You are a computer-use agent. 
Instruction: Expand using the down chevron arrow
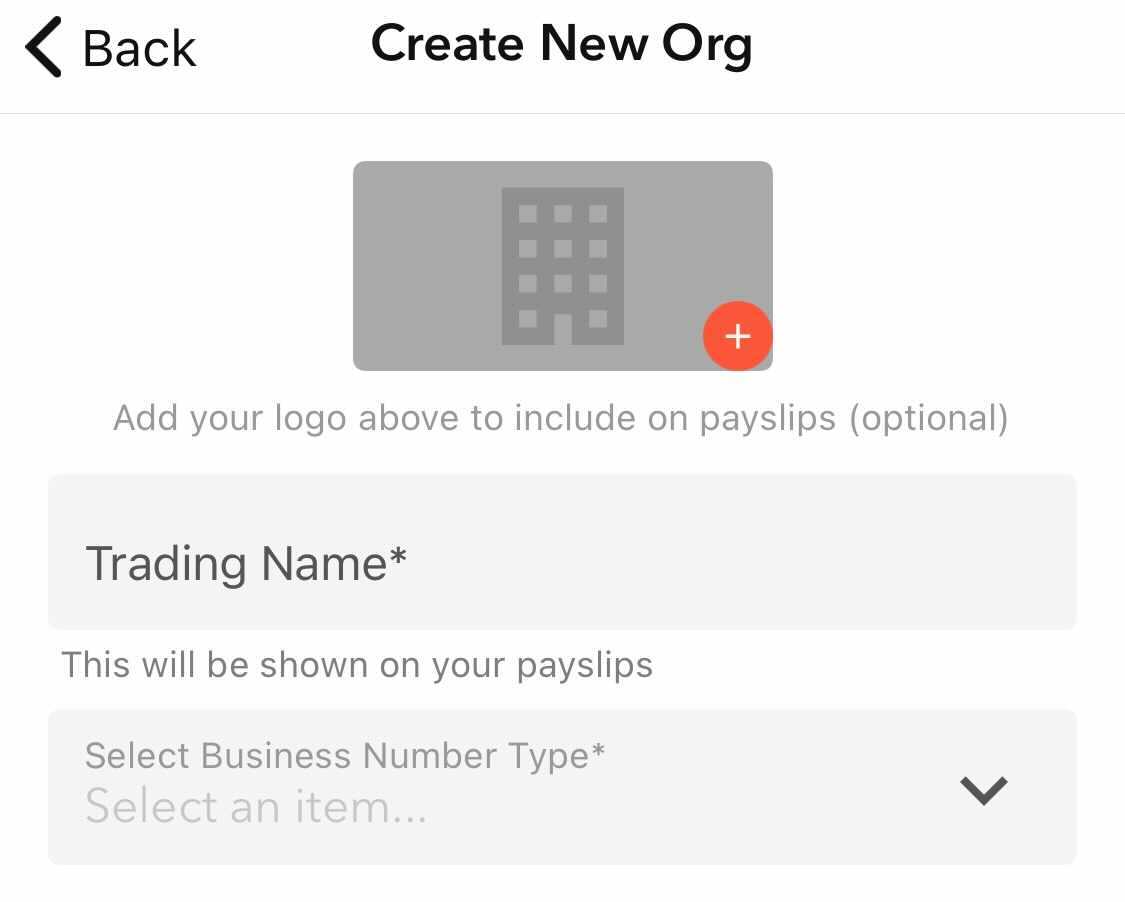tap(983, 790)
